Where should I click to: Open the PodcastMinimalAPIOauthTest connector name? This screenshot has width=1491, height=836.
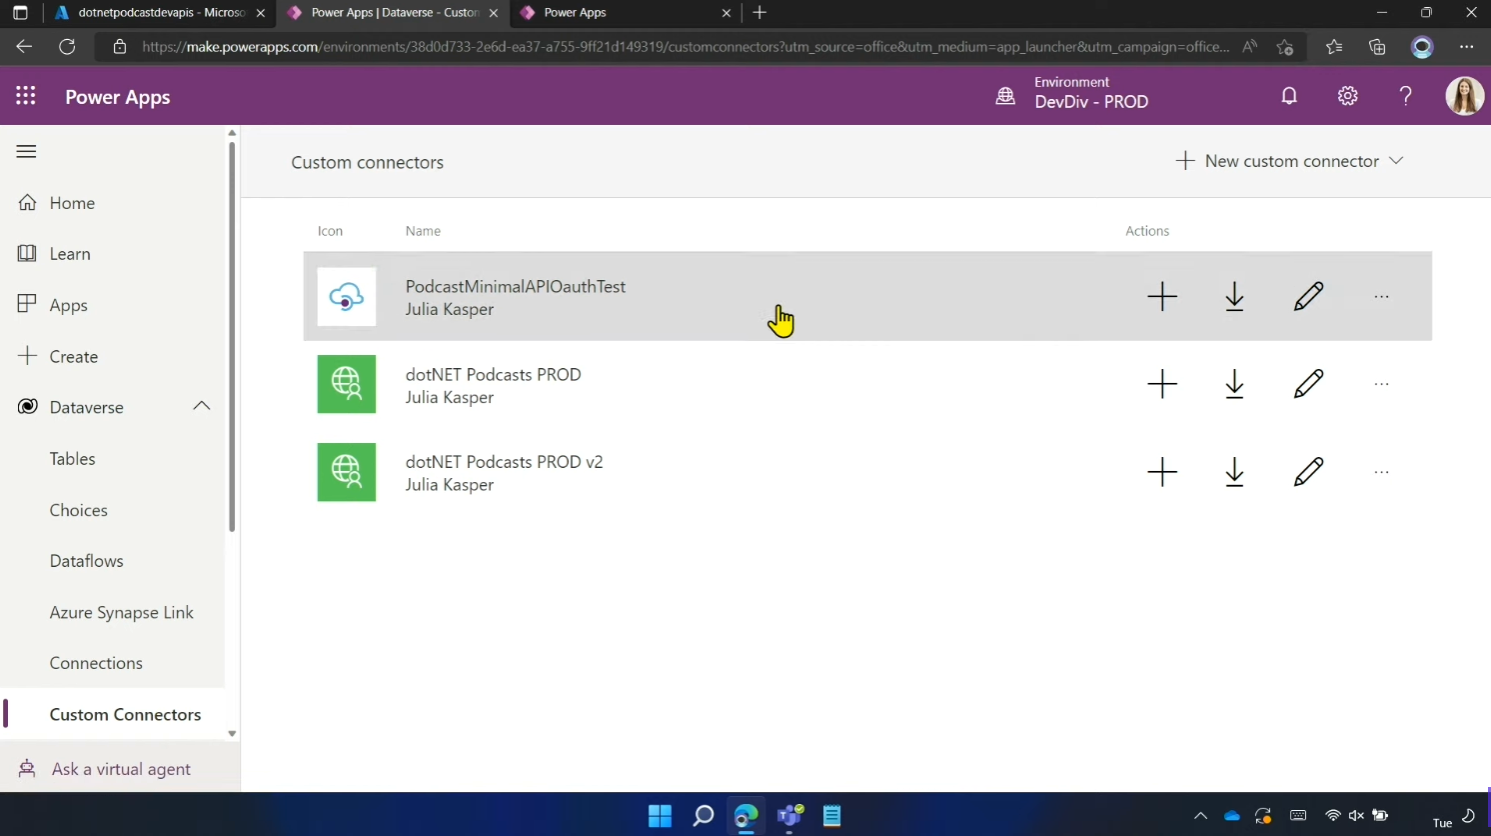point(515,286)
